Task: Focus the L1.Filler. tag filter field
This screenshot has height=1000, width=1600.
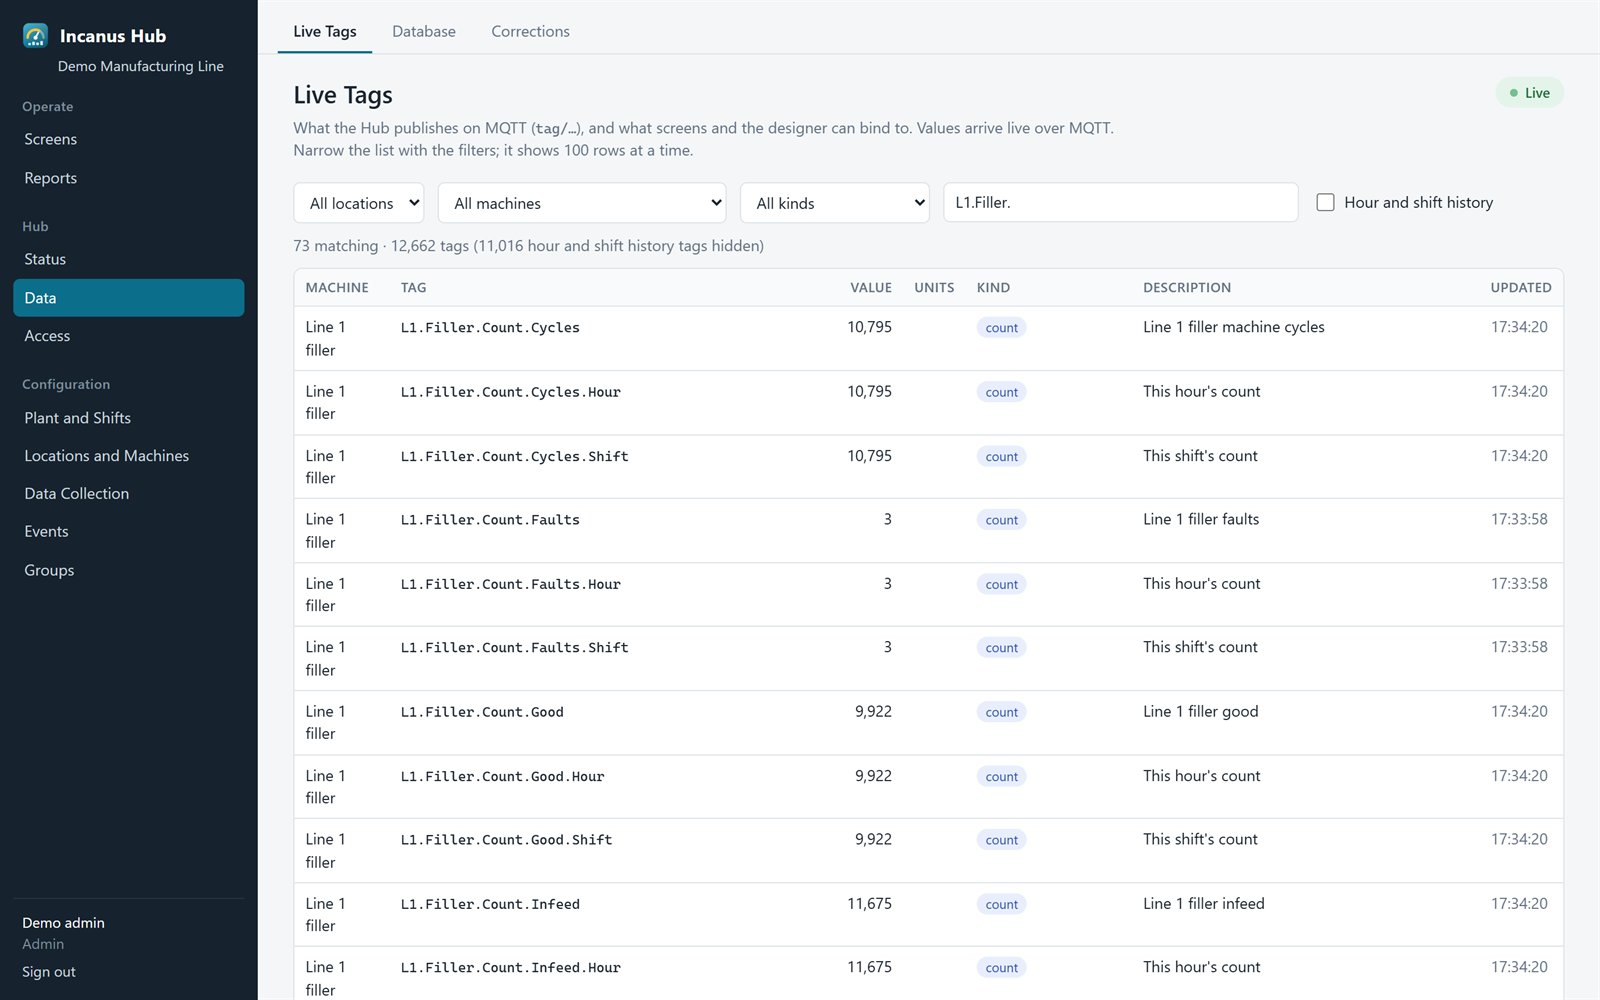Action: point(1121,202)
